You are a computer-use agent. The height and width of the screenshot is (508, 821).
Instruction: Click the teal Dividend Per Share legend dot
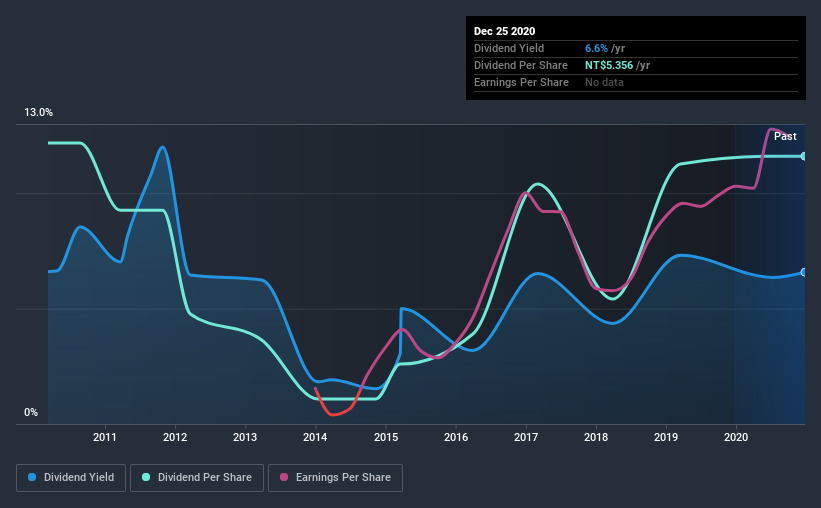pyautogui.click(x=146, y=477)
